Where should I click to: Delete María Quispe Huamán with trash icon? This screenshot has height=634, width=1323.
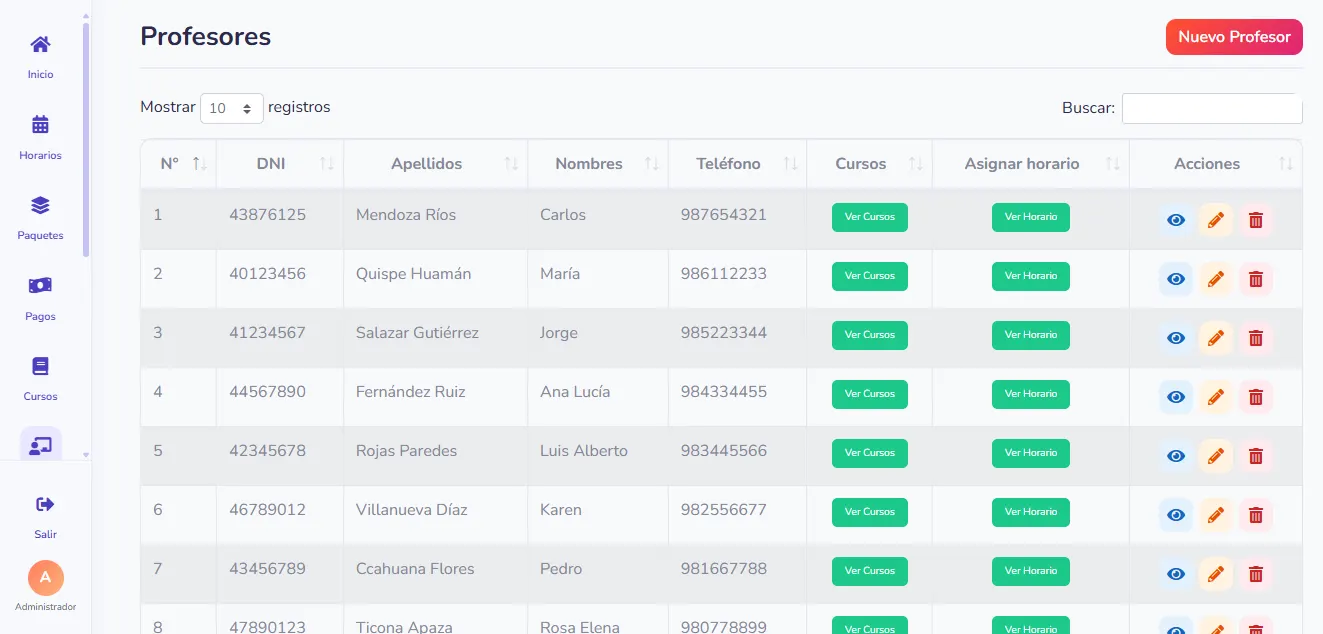point(1256,279)
